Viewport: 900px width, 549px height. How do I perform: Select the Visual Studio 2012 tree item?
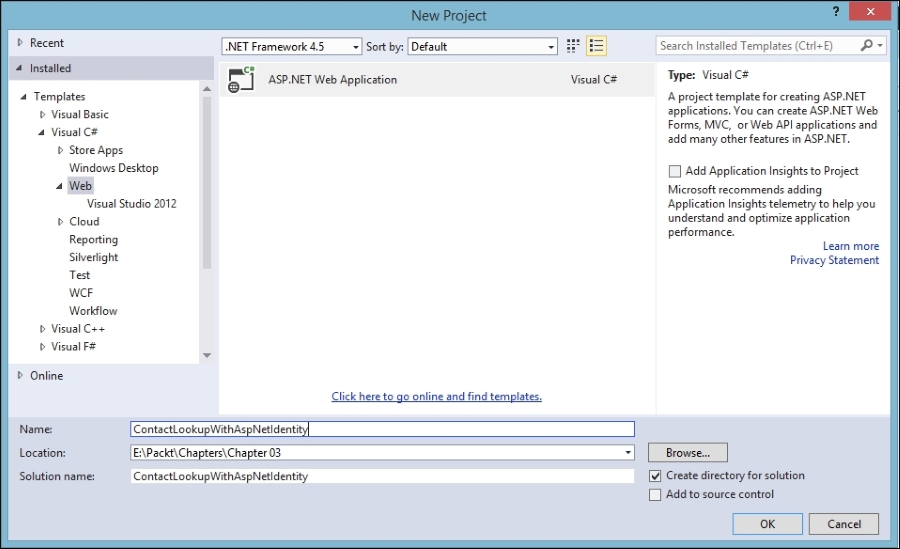point(131,204)
